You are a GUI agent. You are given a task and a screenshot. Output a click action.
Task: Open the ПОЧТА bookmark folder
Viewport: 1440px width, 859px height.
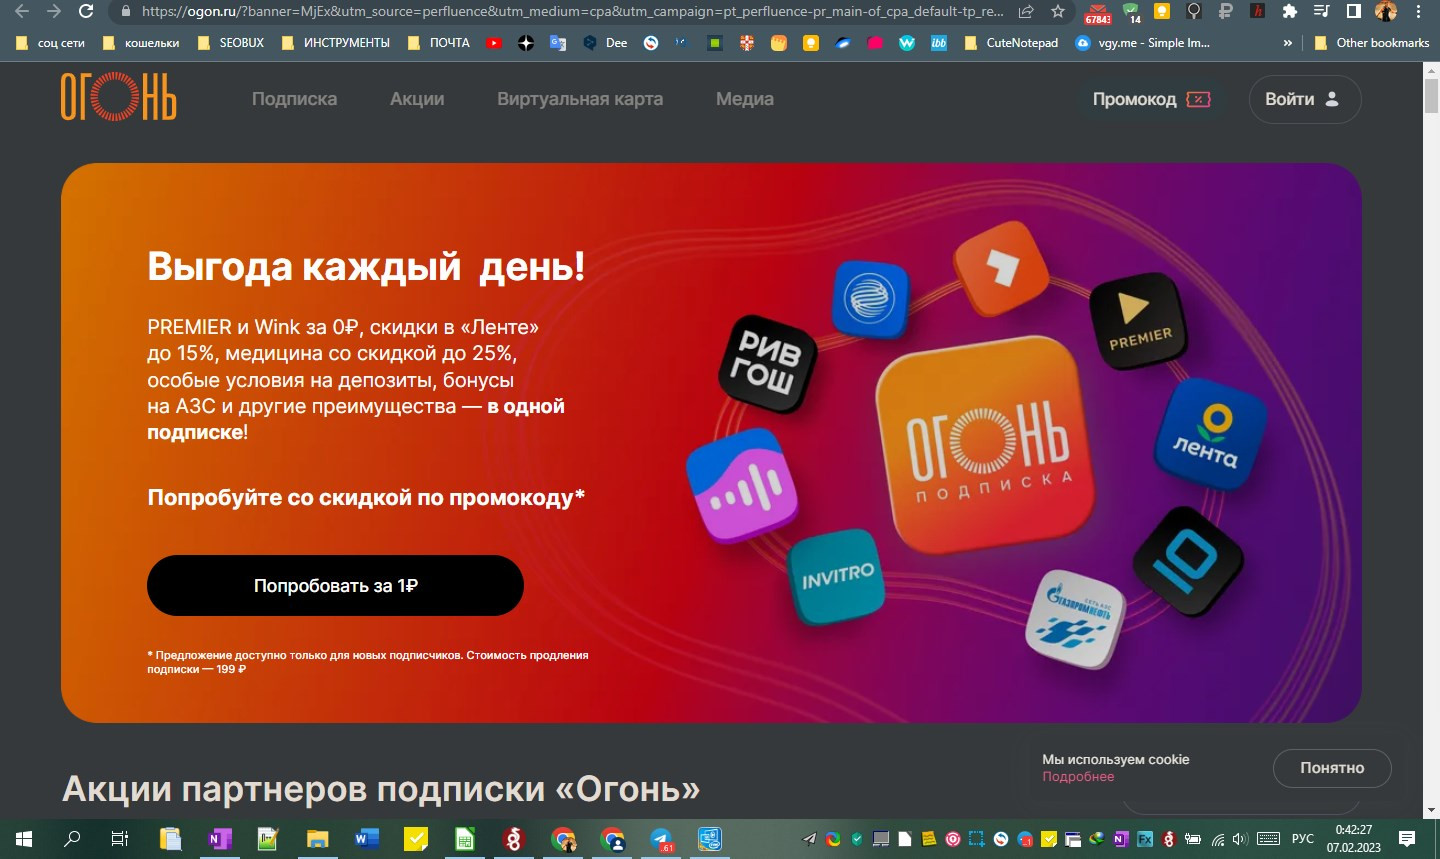(x=440, y=43)
